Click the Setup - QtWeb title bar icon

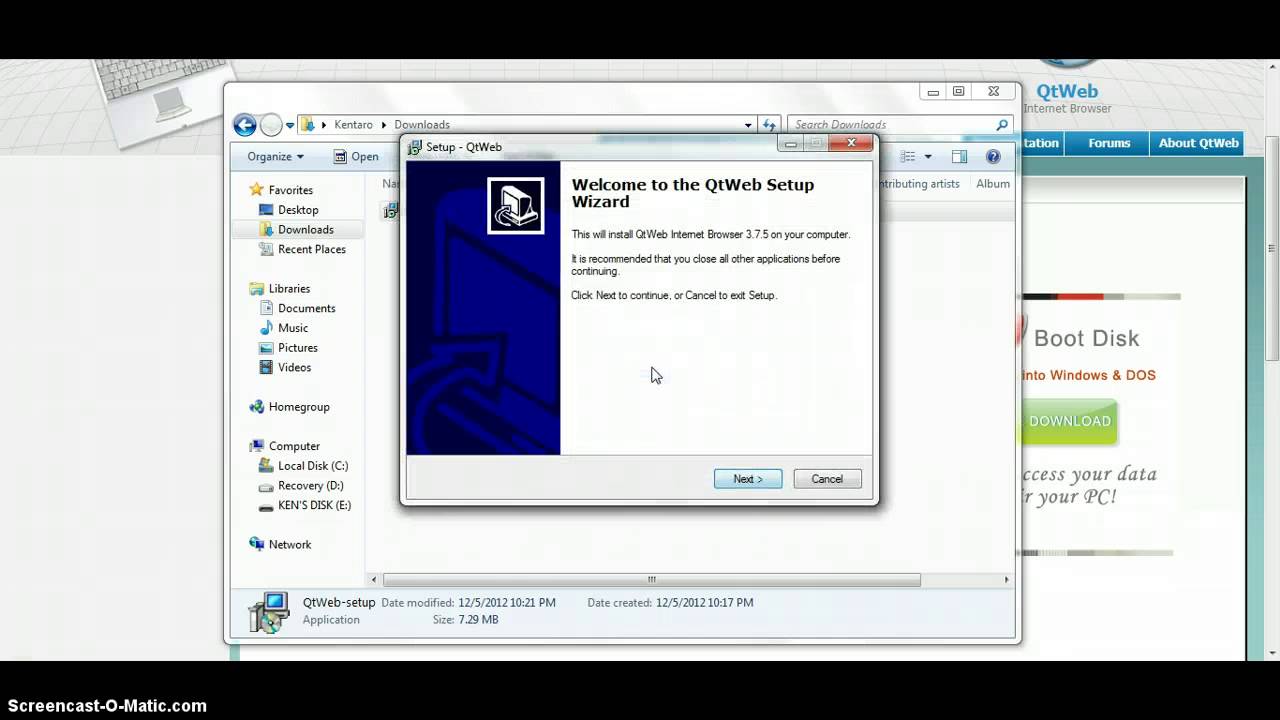415,147
